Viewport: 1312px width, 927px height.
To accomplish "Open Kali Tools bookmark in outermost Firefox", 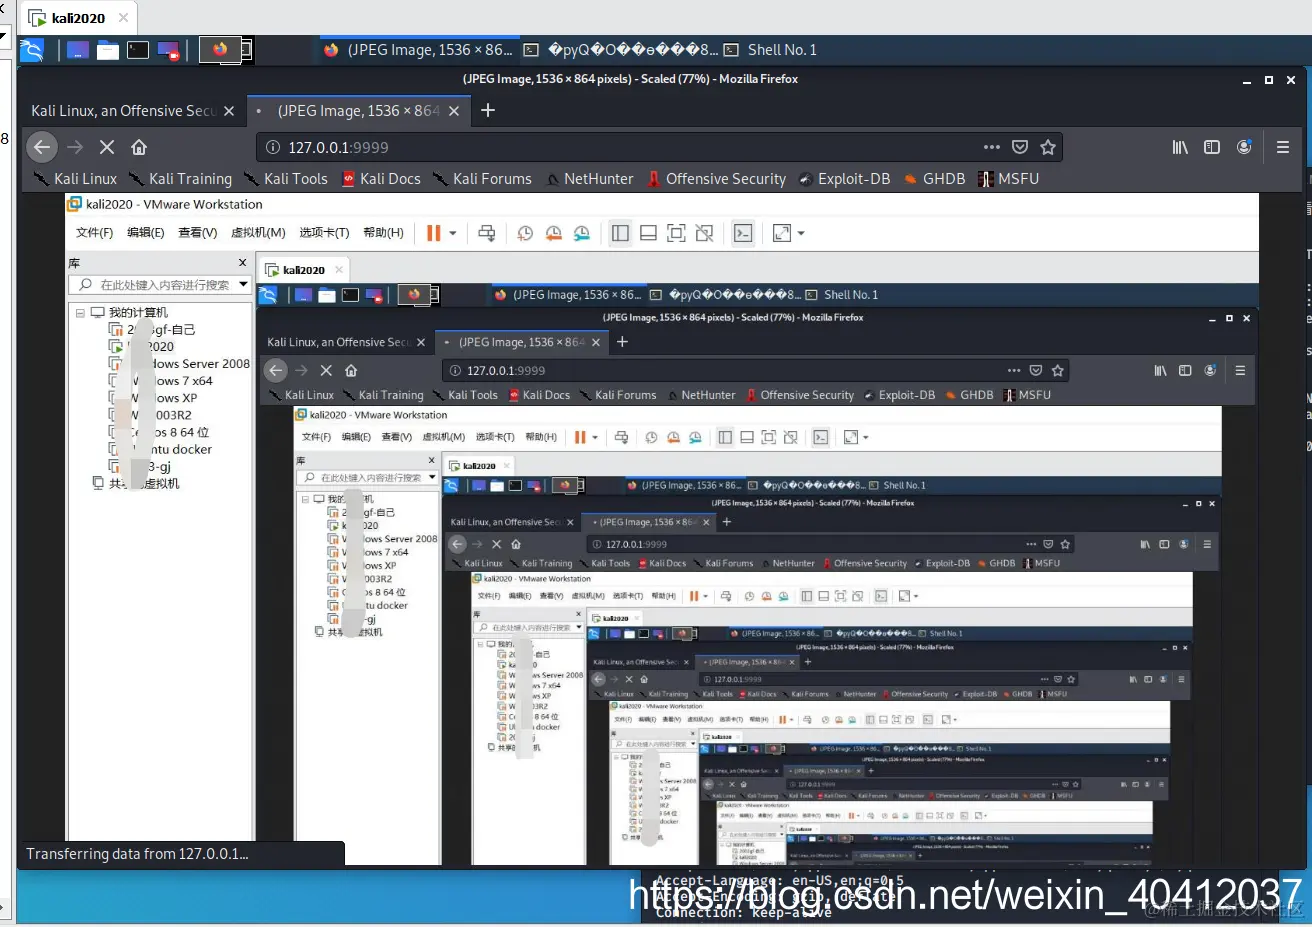I will (x=286, y=179).
